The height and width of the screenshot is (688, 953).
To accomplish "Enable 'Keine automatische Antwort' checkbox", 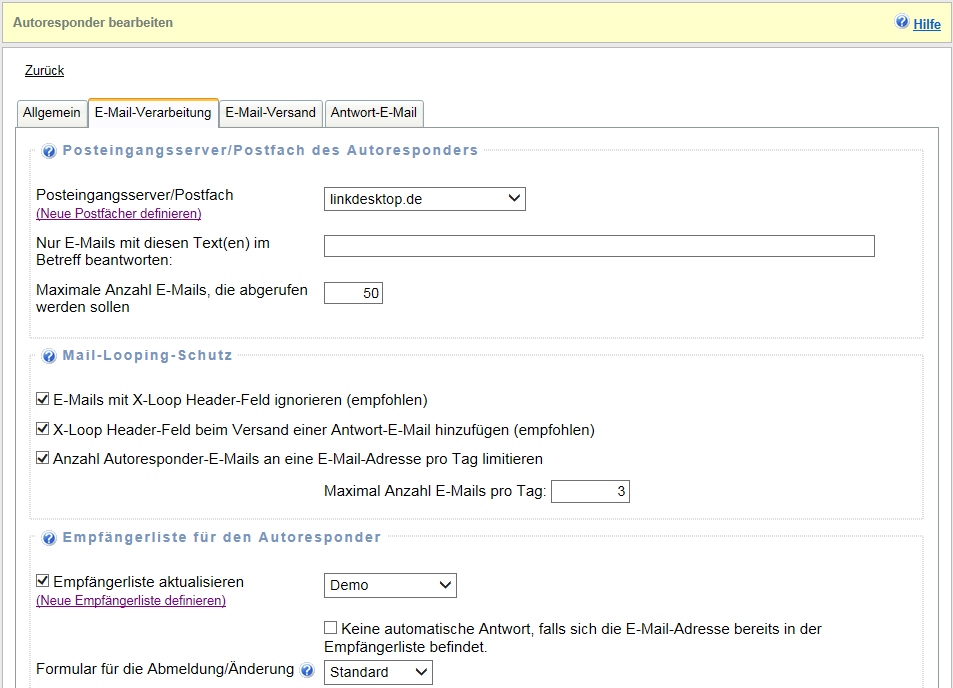I will pyautogui.click(x=330, y=629).
